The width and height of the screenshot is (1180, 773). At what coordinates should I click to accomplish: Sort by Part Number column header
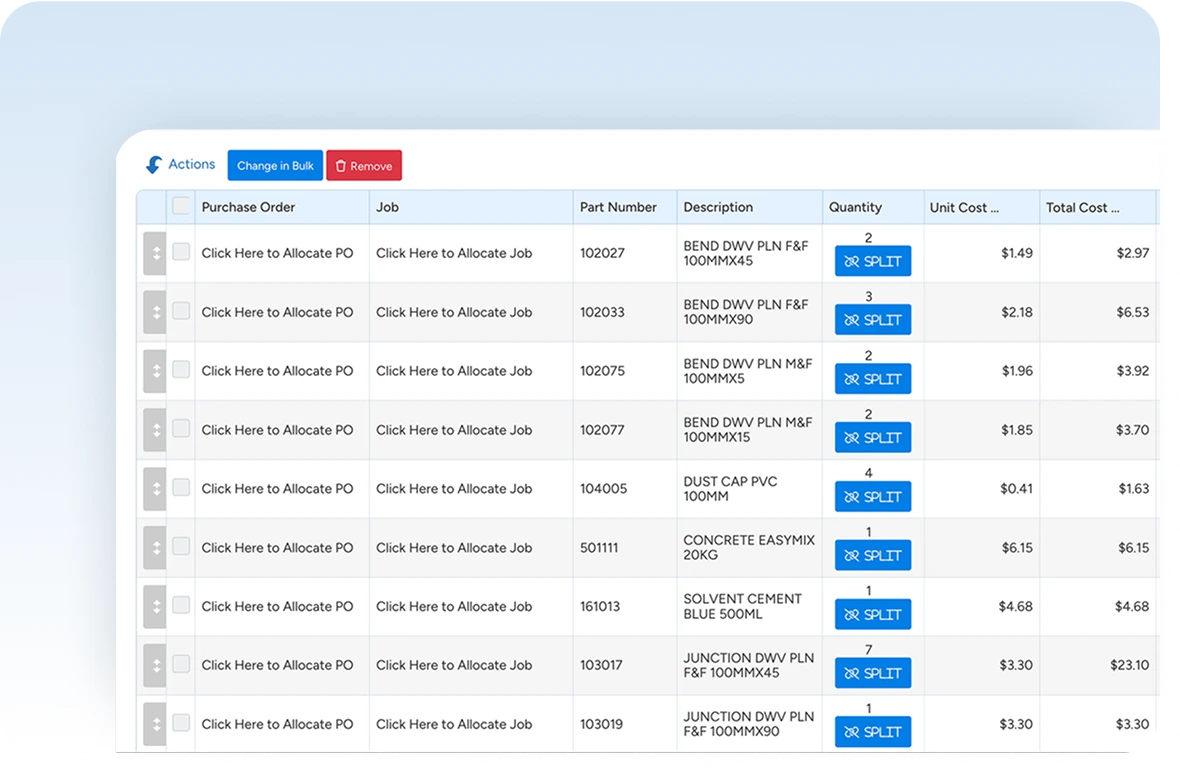click(x=618, y=207)
